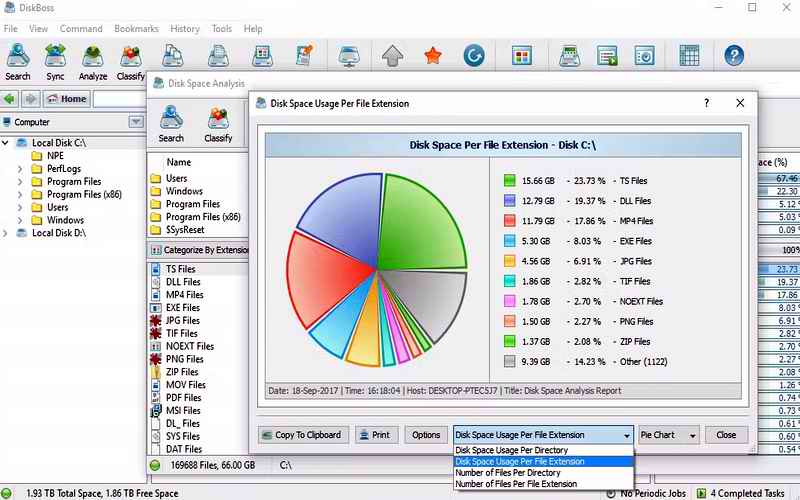
Task: Click the Classify icon in main toolbar
Action: click(x=131, y=61)
